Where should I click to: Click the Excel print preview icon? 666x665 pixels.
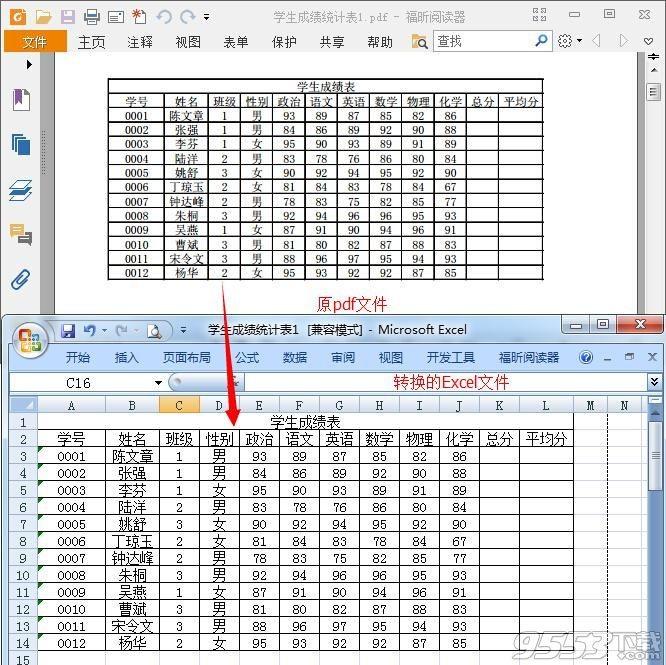[154, 331]
